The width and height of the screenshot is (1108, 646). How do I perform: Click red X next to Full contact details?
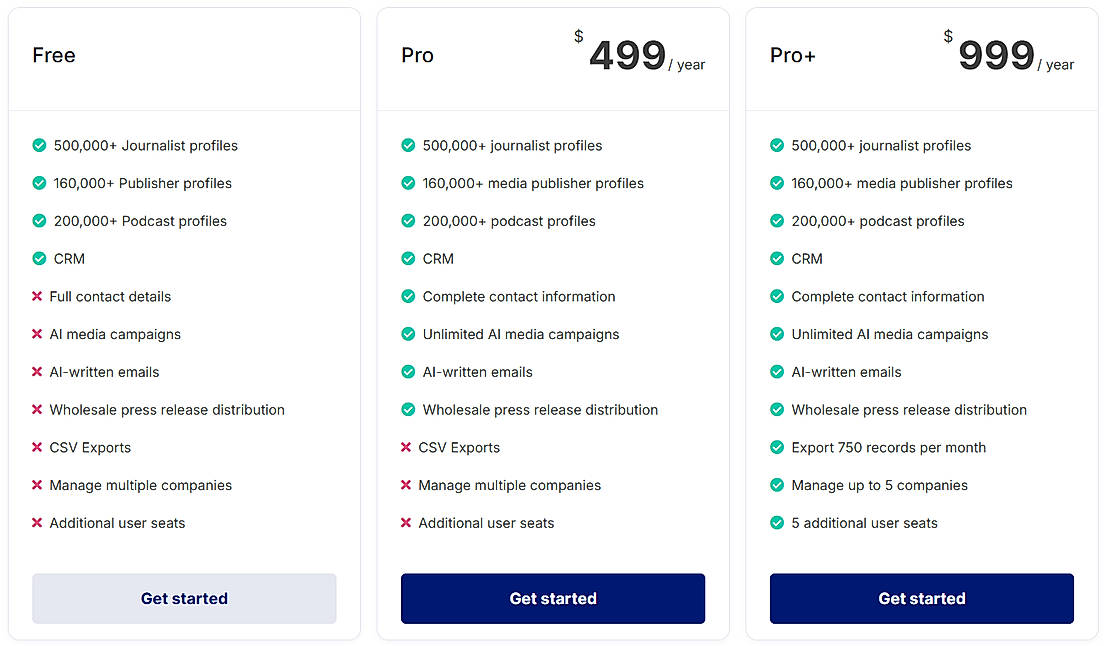point(37,297)
